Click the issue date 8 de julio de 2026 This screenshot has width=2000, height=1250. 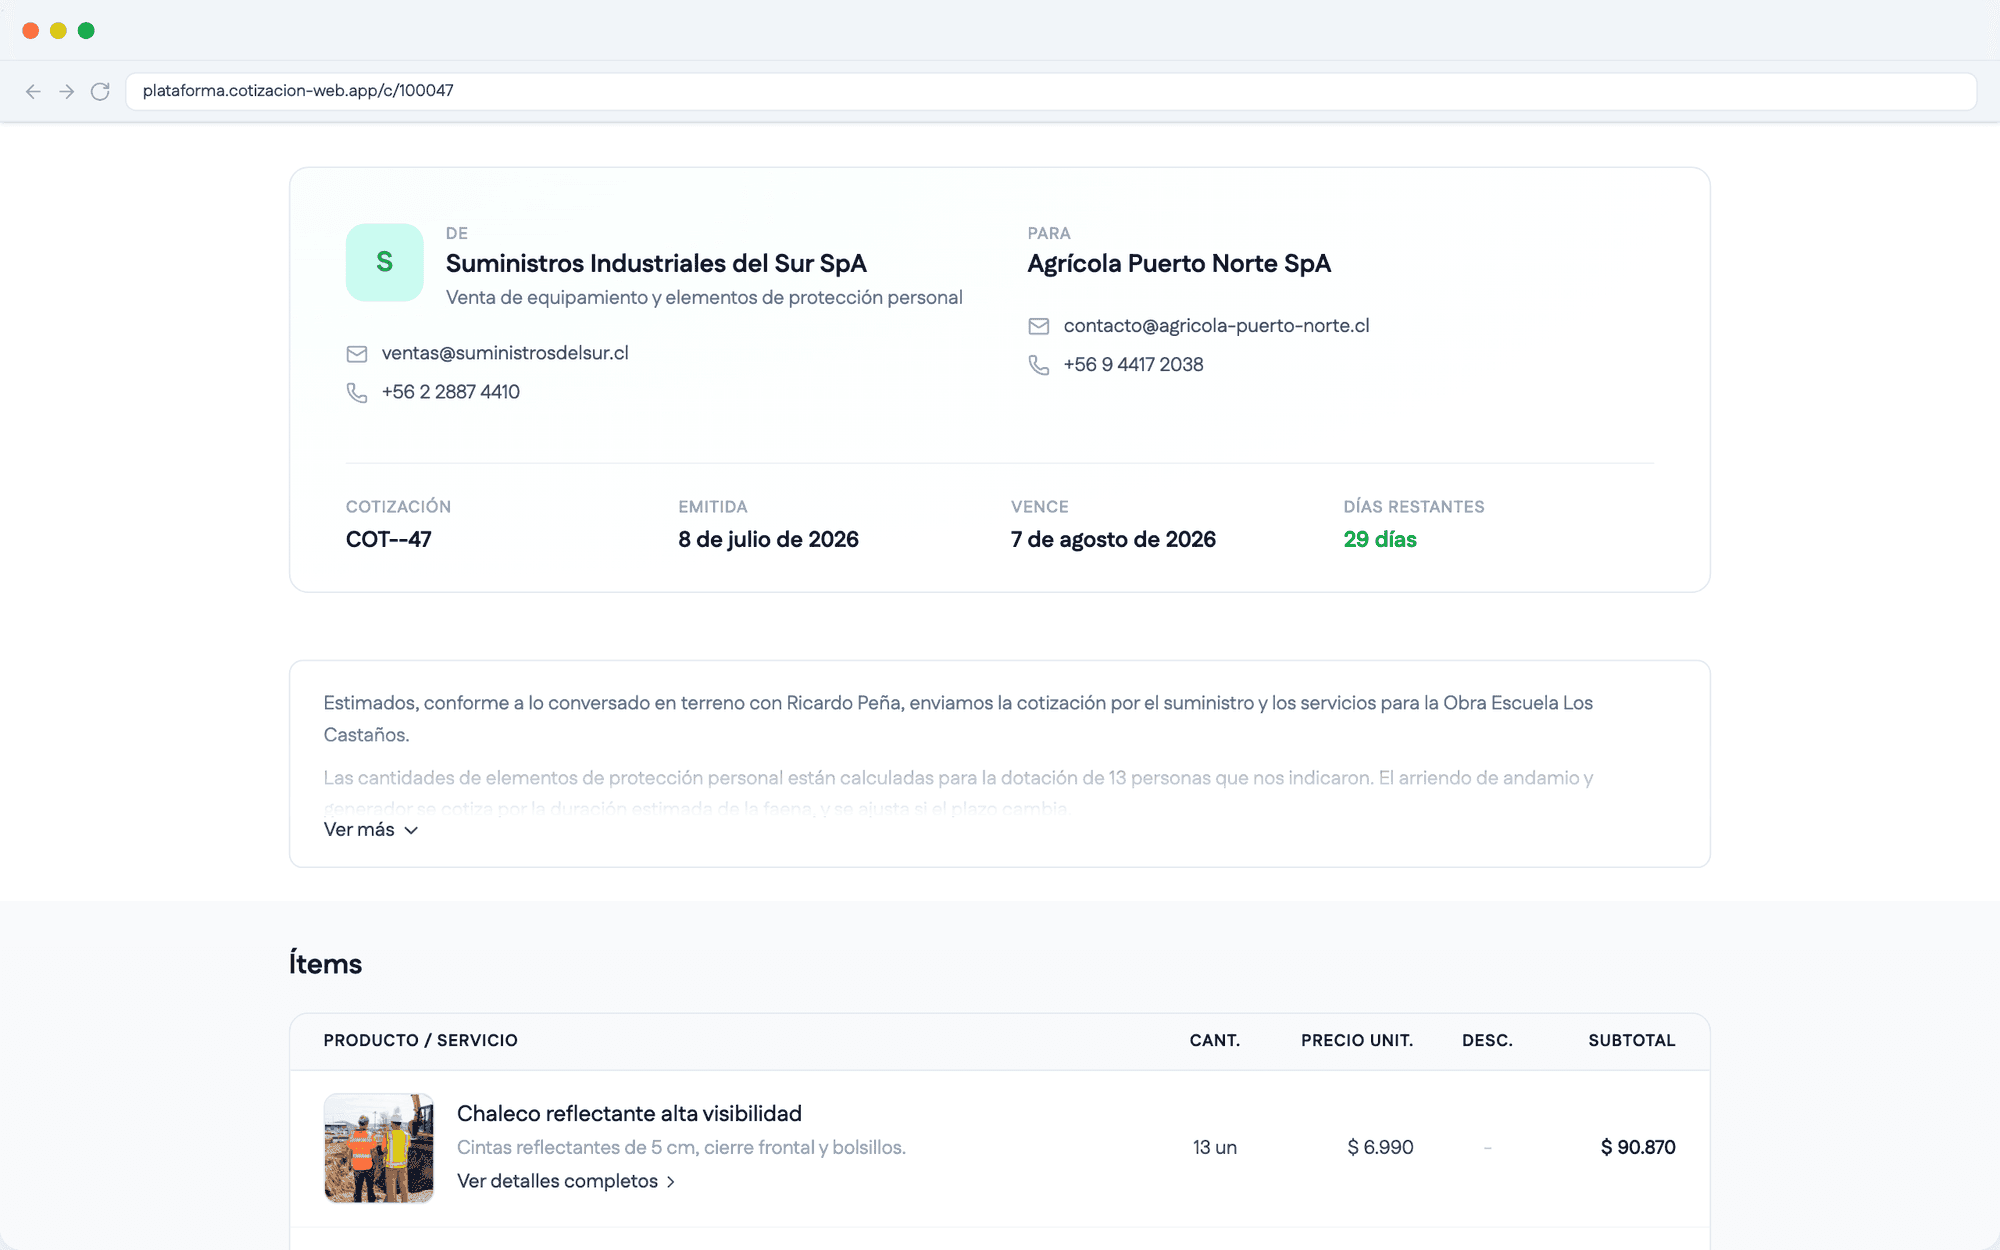768,540
